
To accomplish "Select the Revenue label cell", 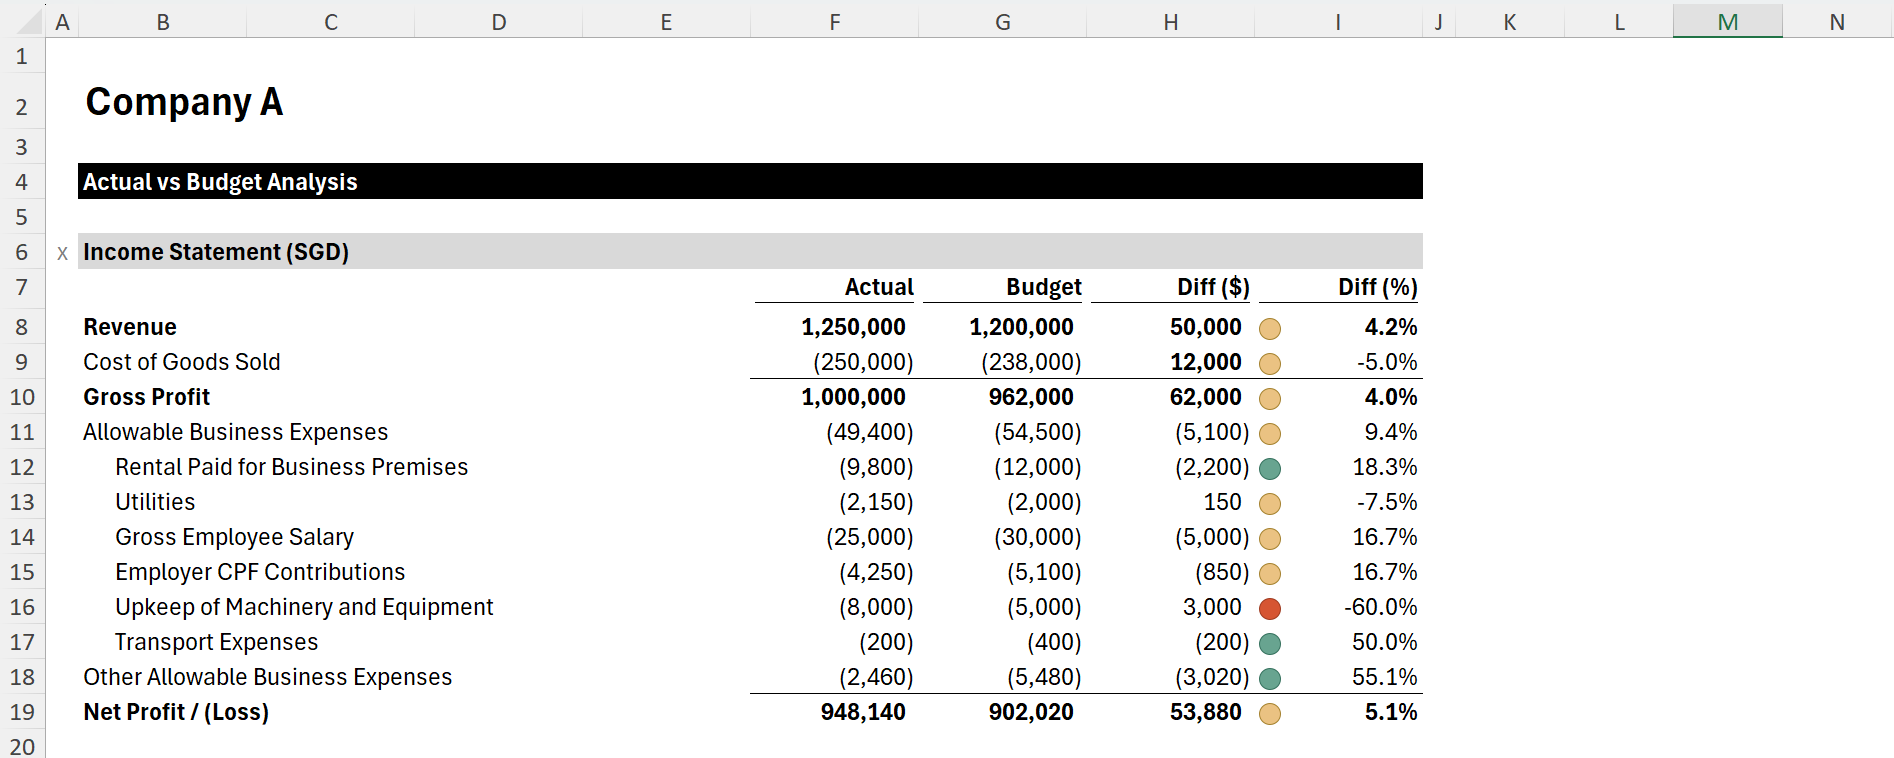I will tap(130, 327).
